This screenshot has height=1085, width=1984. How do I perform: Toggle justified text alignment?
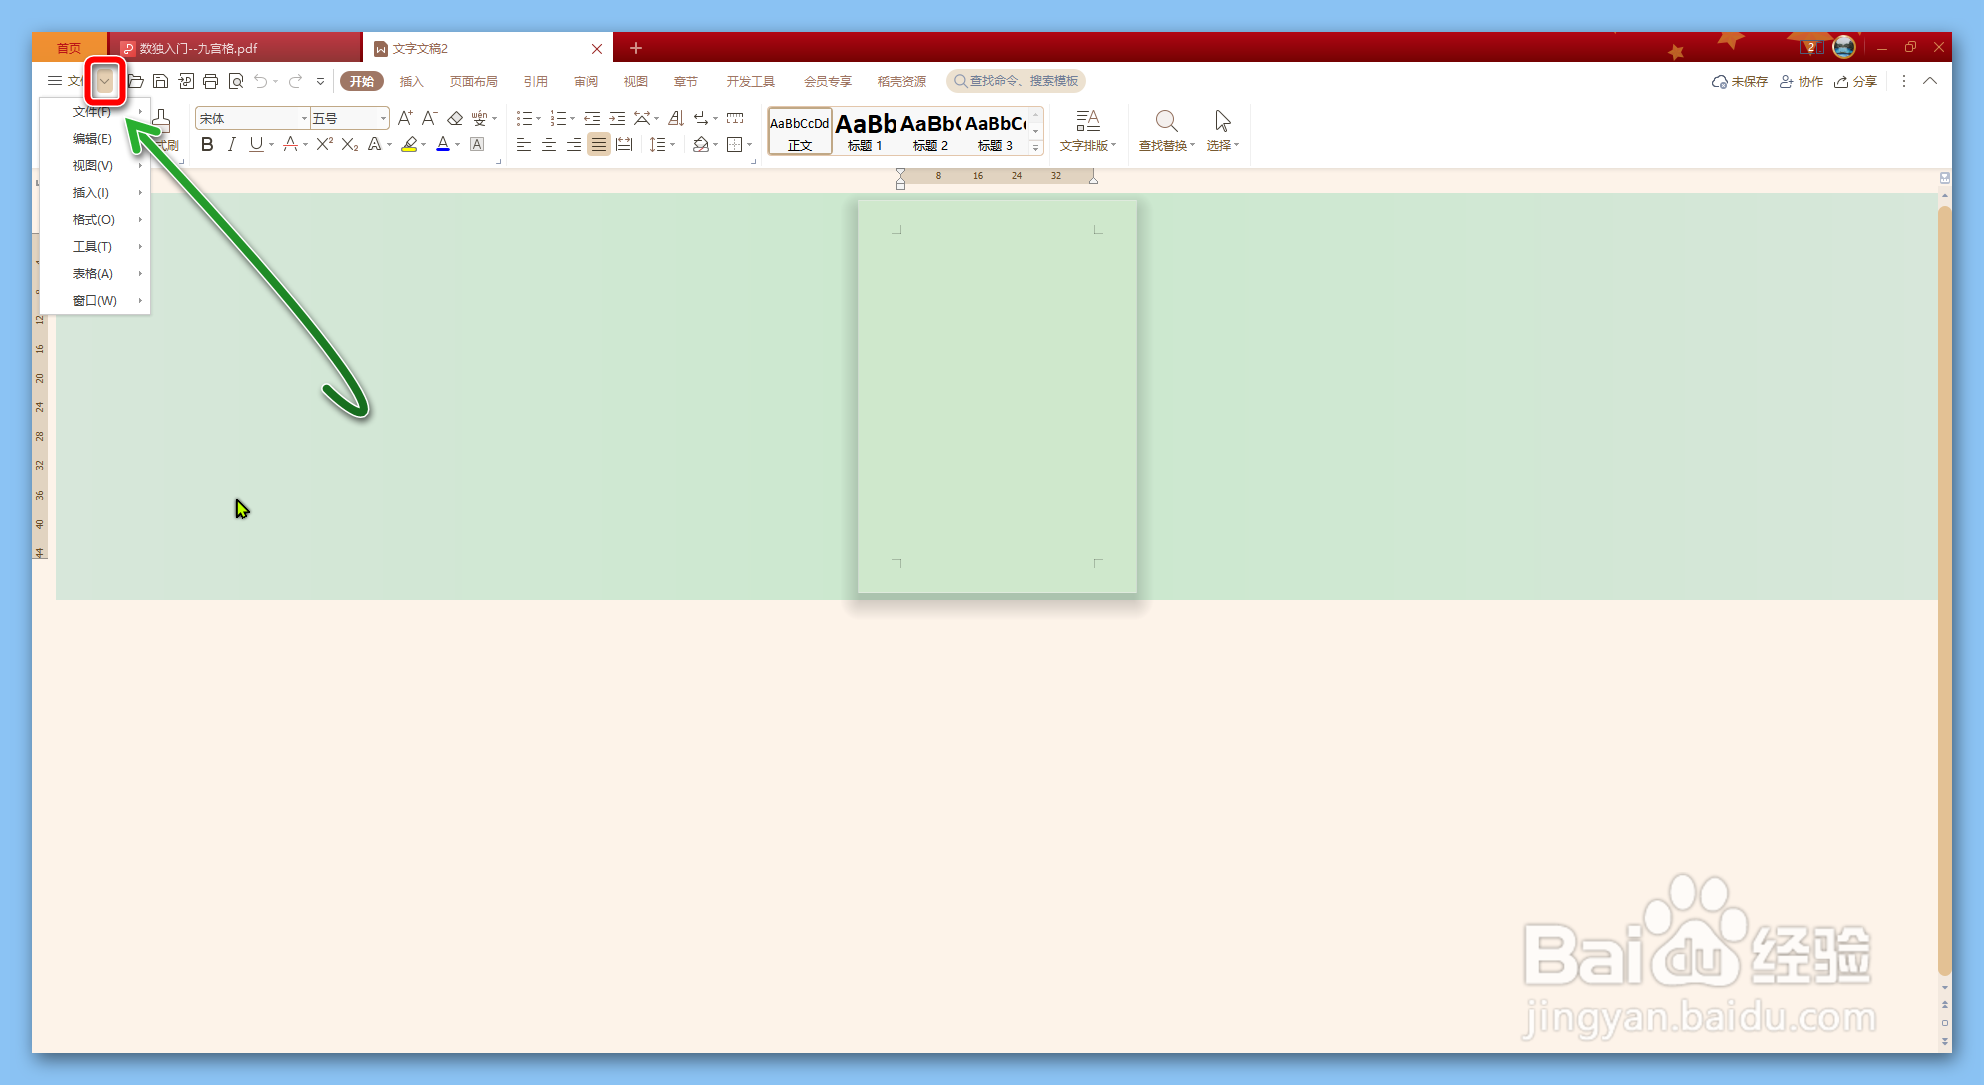pos(599,145)
